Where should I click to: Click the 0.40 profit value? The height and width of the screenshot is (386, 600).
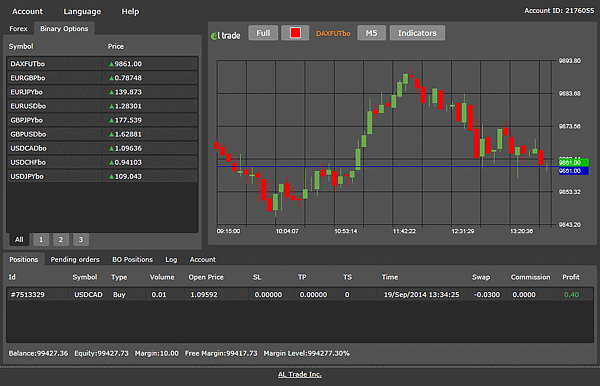click(x=572, y=295)
